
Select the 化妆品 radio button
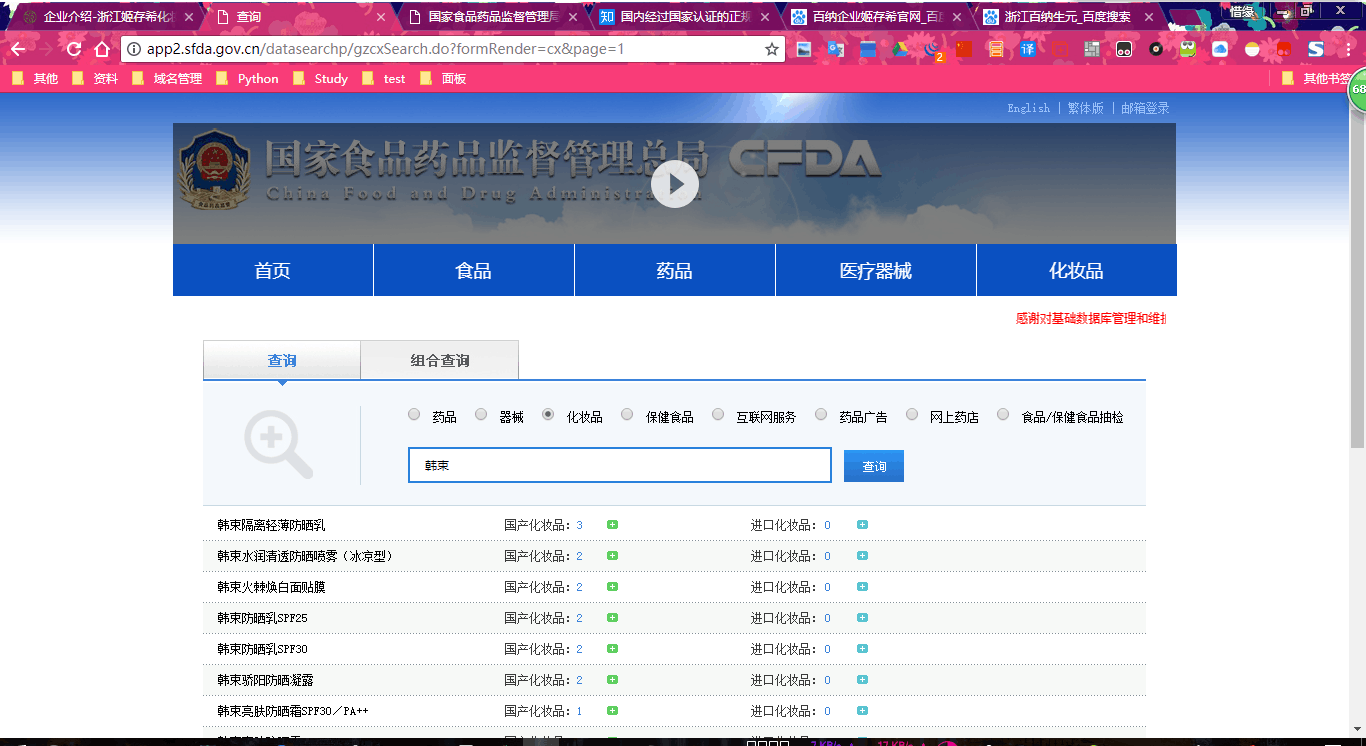point(548,414)
